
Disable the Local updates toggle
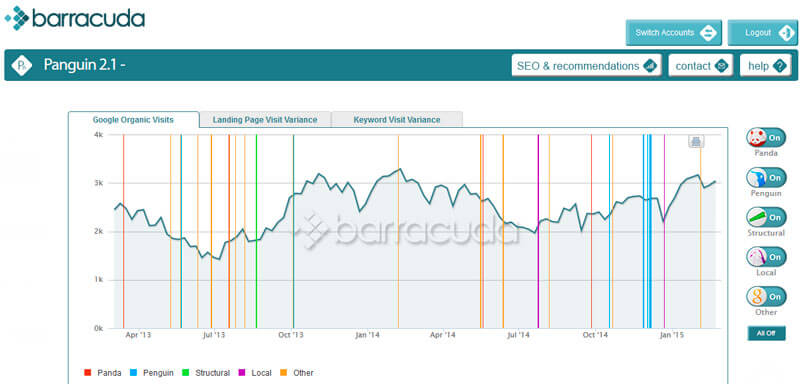(766, 257)
